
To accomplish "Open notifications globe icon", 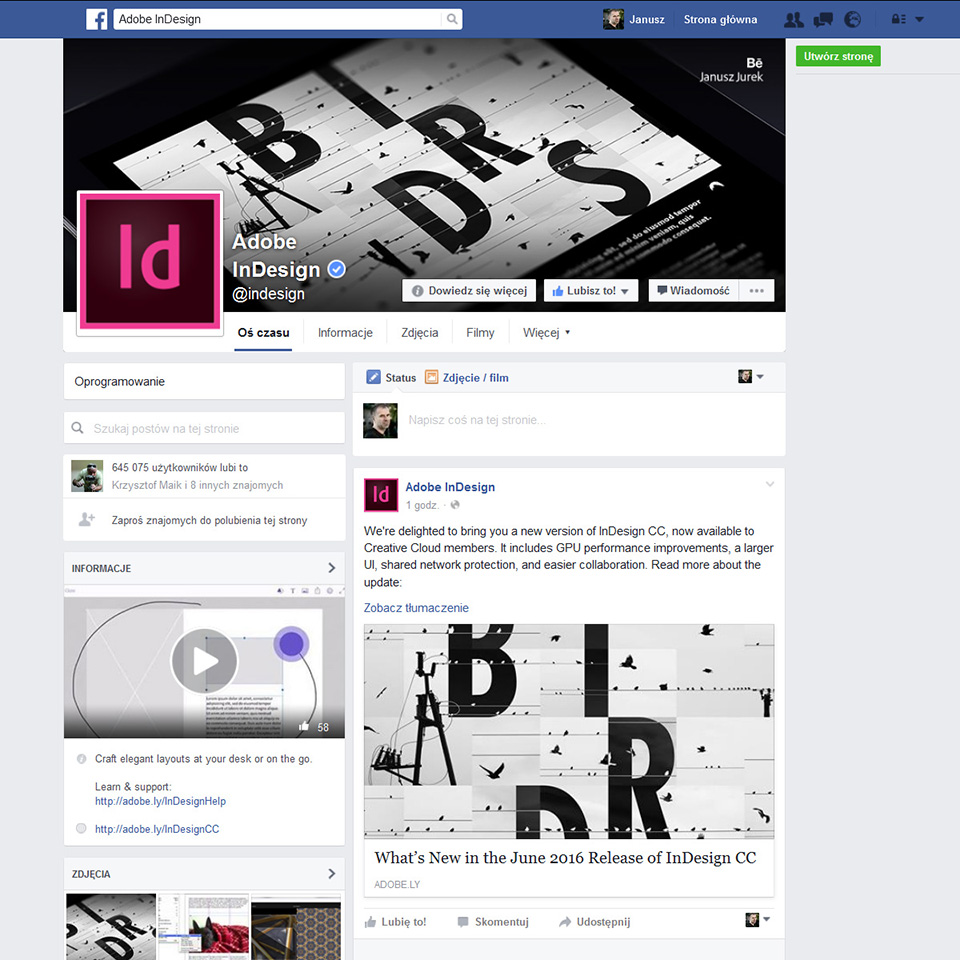I will [853, 19].
